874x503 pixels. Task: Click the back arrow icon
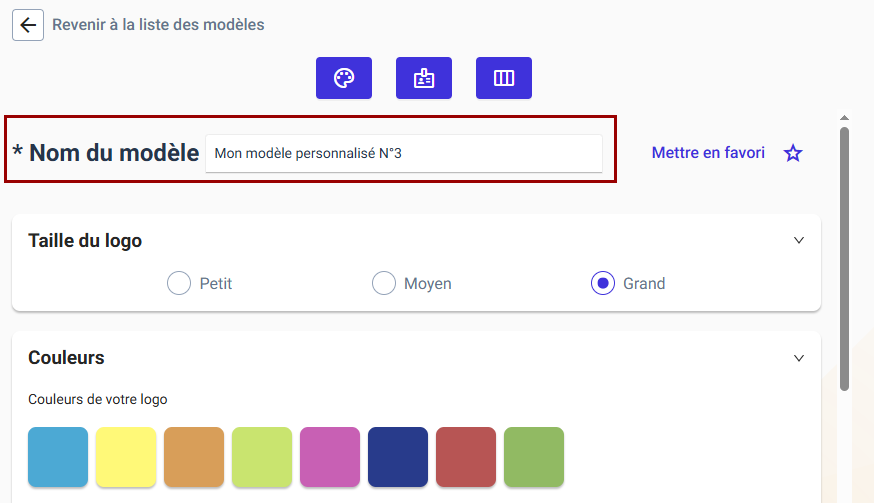(x=28, y=25)
